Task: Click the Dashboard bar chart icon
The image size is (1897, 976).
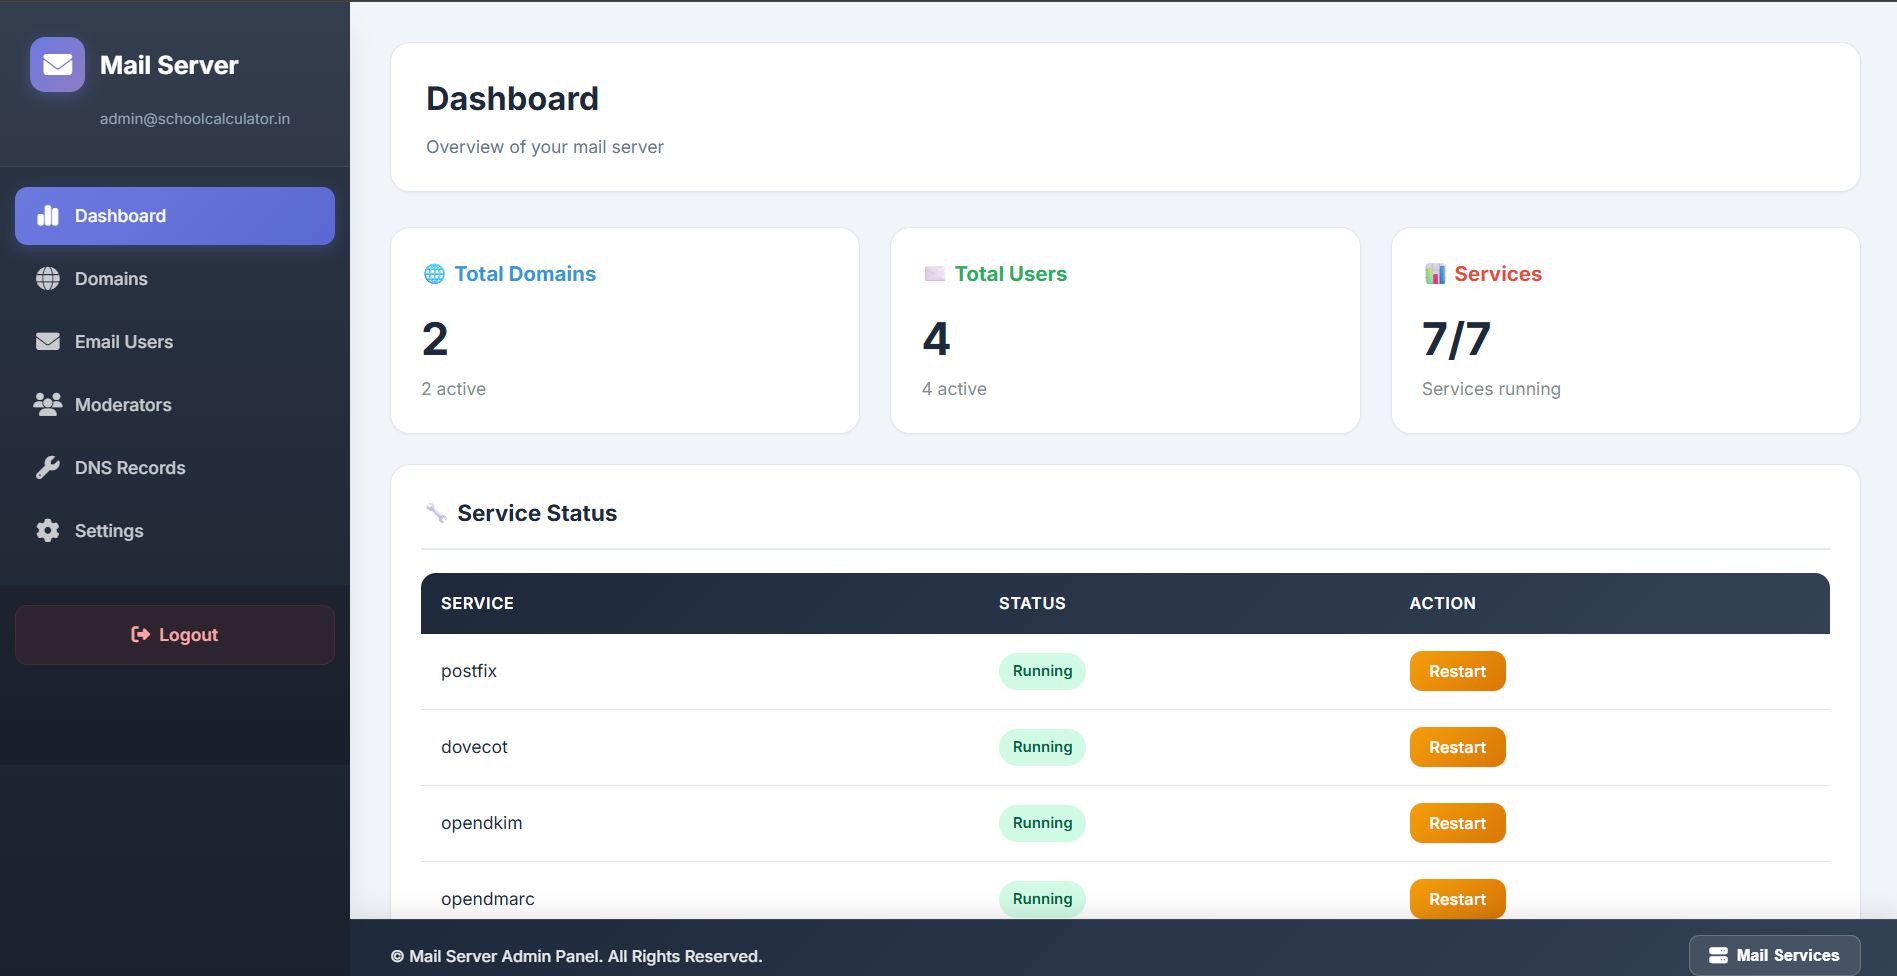Action: pos(48,216)
